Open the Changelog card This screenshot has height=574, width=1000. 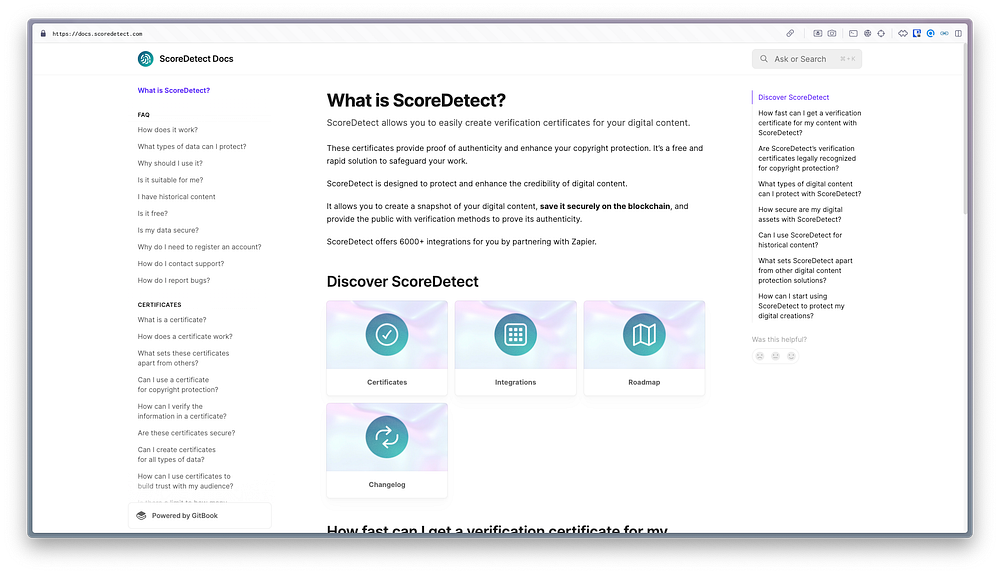(x=386, y=450)
